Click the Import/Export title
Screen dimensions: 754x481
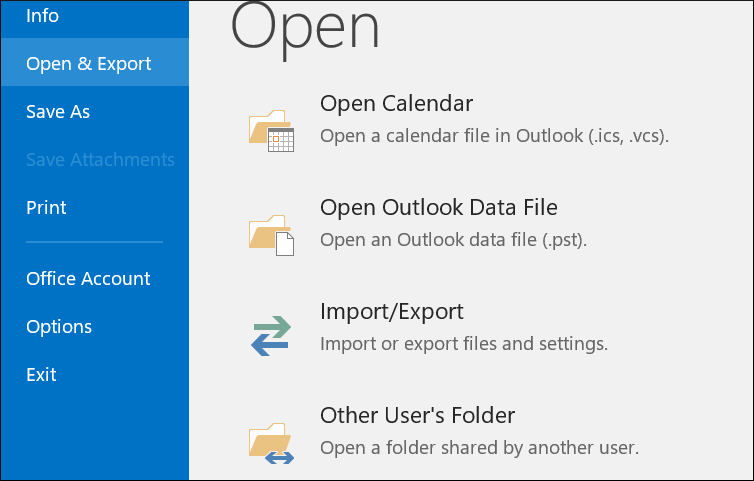(391, 312)
